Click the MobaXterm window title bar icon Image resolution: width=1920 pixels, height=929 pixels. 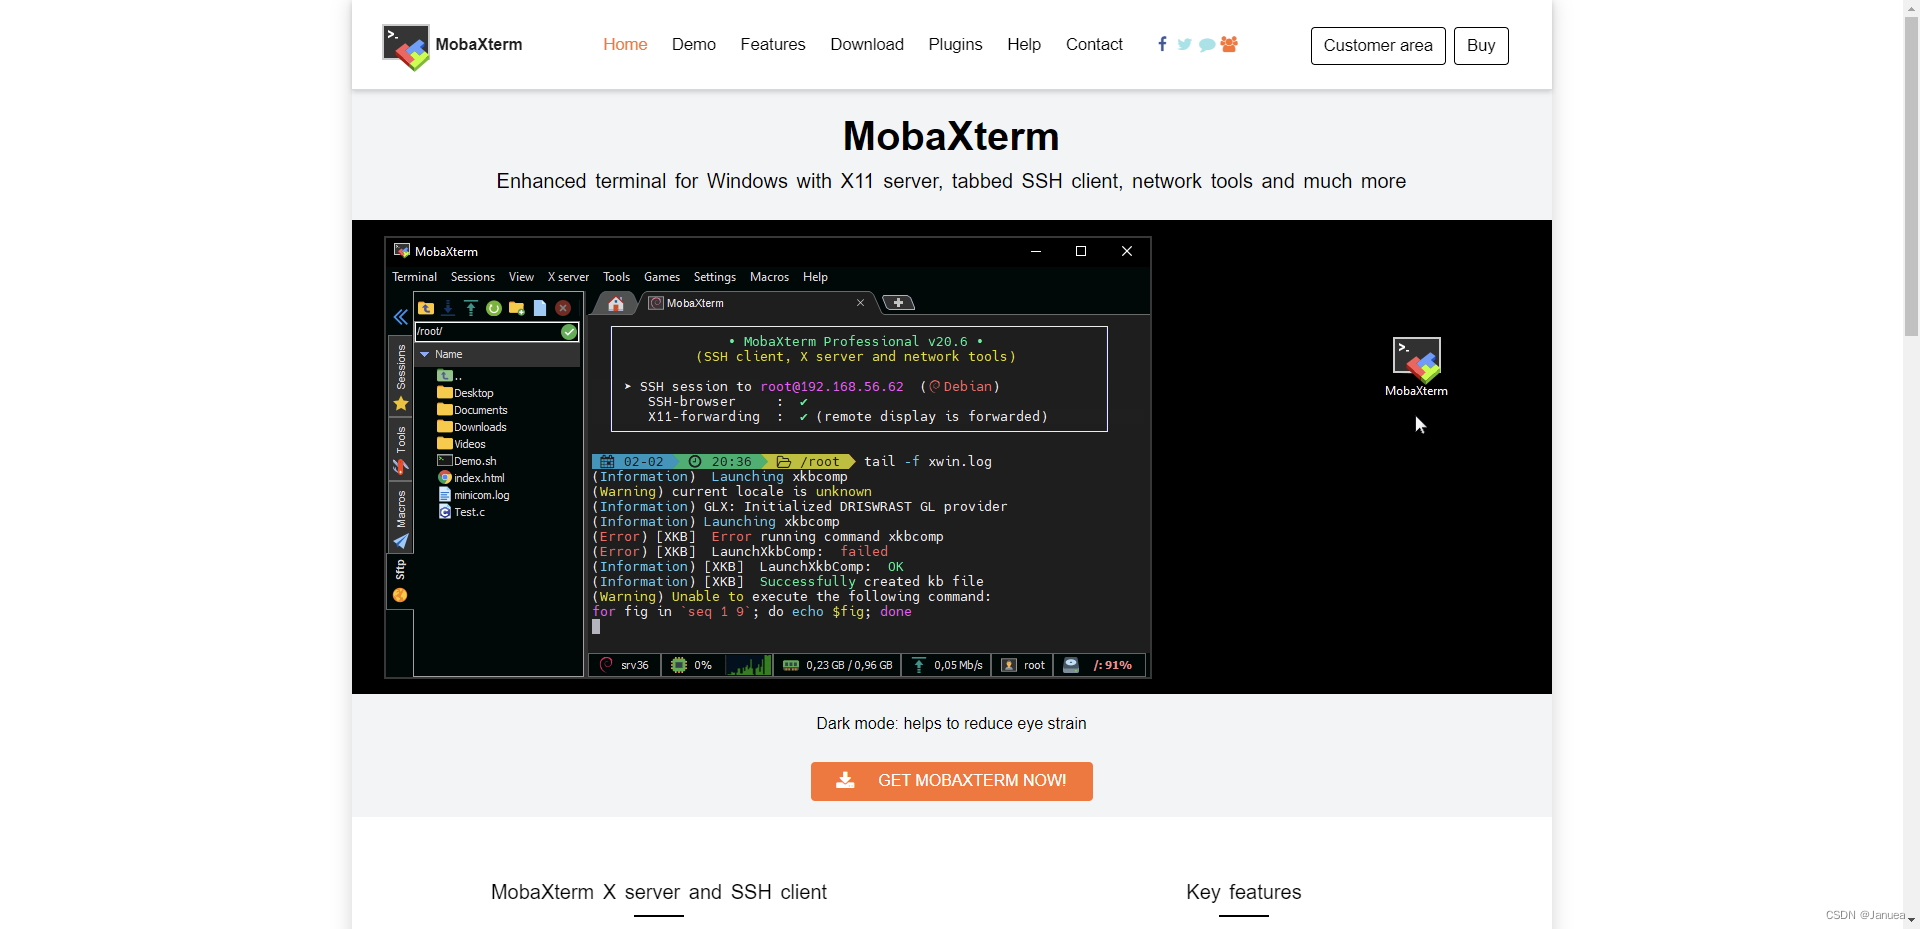(x=402, y=251)
